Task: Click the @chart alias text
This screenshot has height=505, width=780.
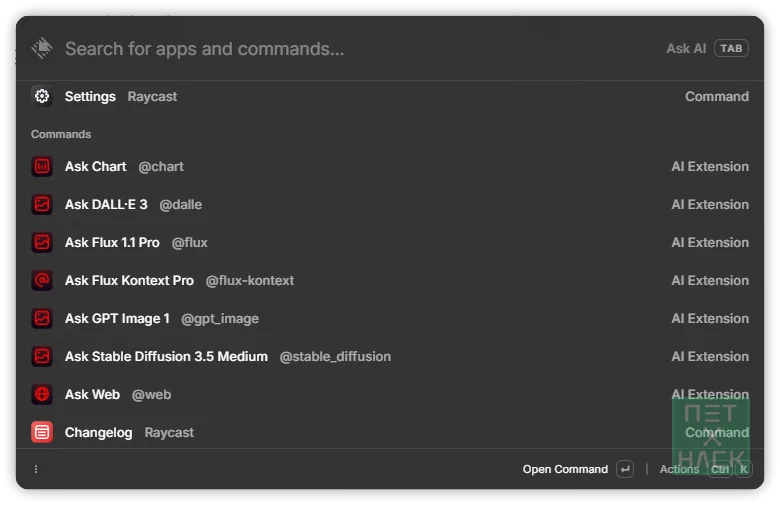Action: point(161,167)
